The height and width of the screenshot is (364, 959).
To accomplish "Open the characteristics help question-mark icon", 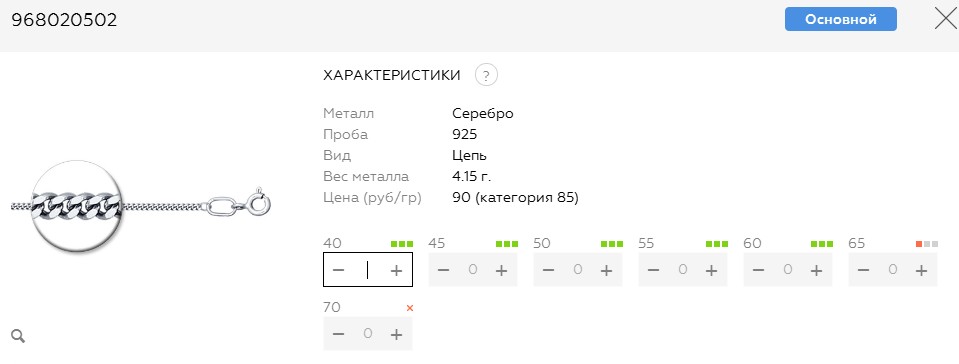I will pos(486,76).
